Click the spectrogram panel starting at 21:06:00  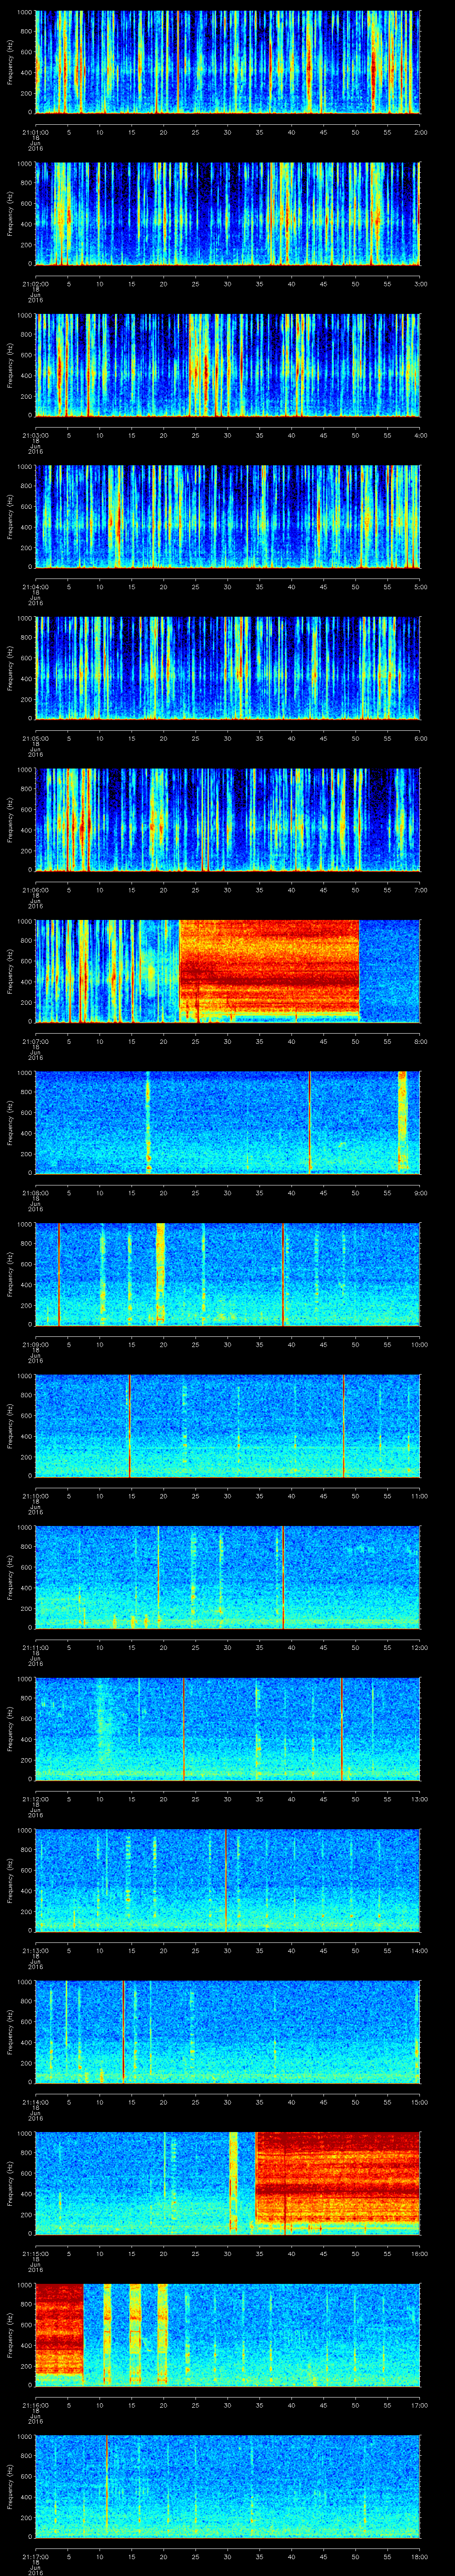(227, 819)
